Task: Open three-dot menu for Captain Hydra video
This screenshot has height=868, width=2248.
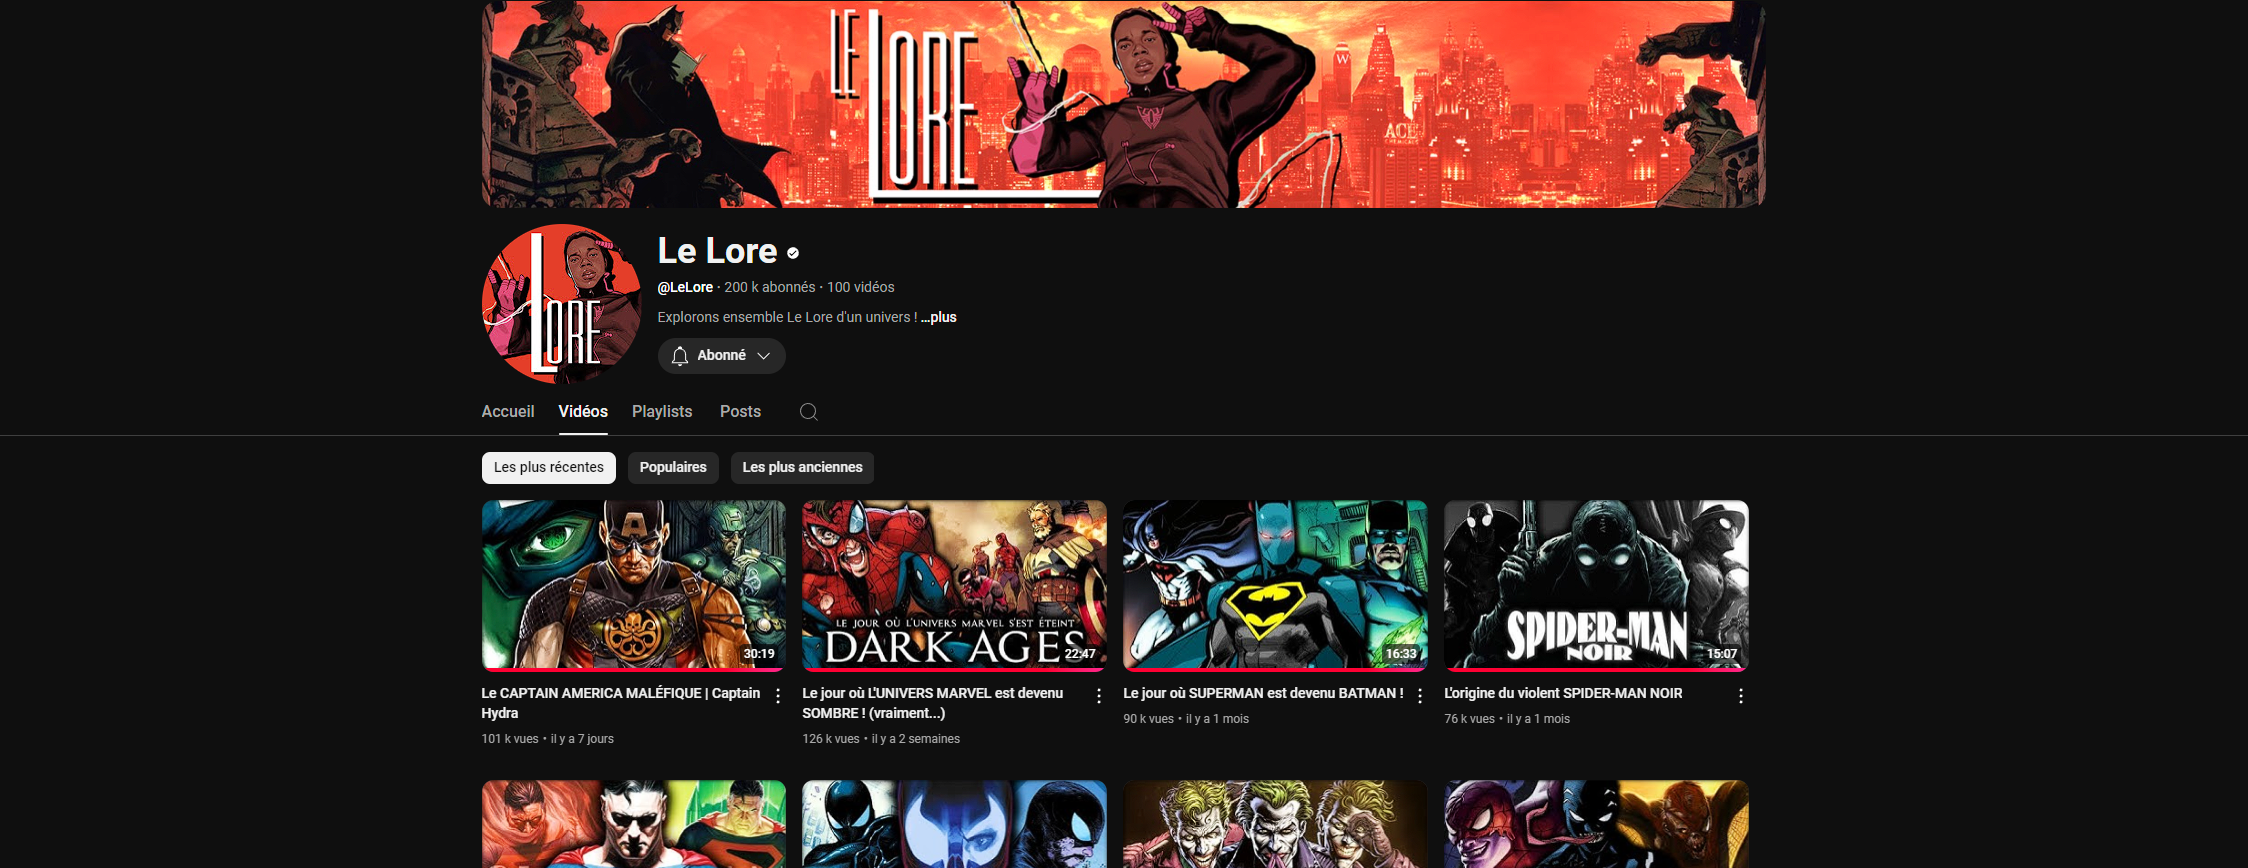Action: [778, 696]
